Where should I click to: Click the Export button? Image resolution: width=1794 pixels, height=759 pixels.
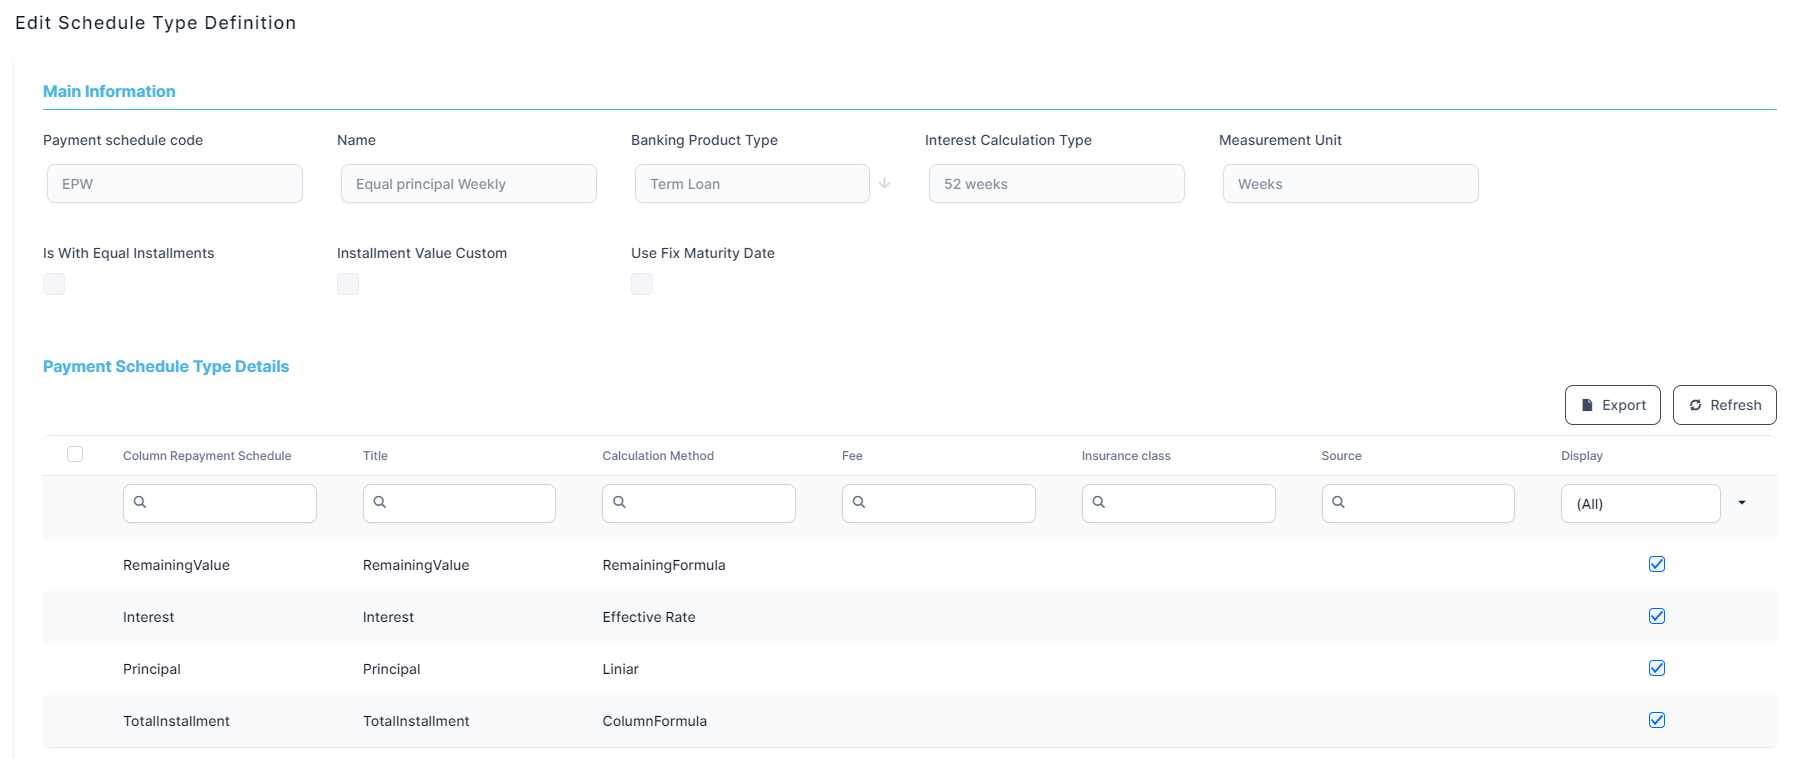(1612, 405)
